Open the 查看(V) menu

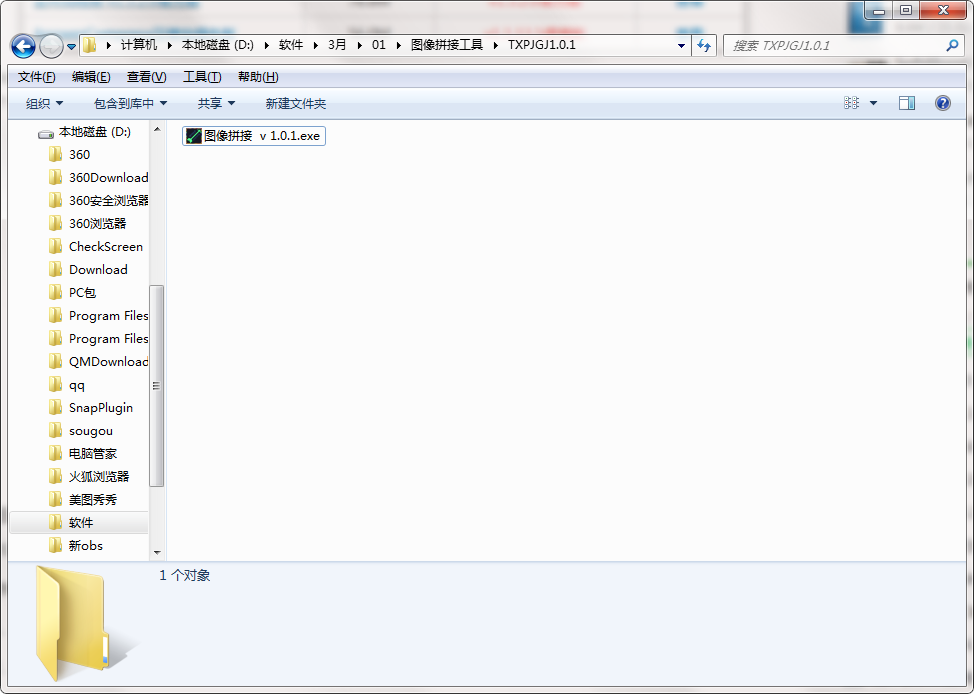(147, 77)
